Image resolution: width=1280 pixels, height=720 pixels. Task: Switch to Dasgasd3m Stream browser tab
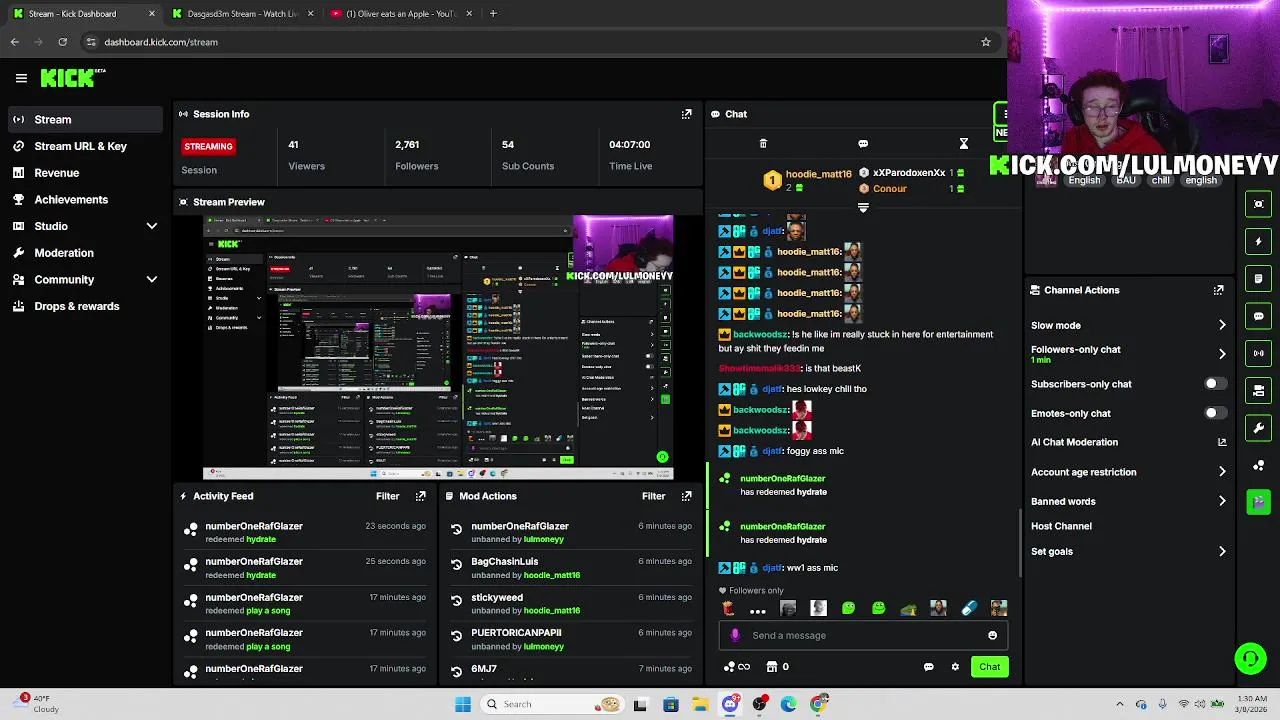242,14
